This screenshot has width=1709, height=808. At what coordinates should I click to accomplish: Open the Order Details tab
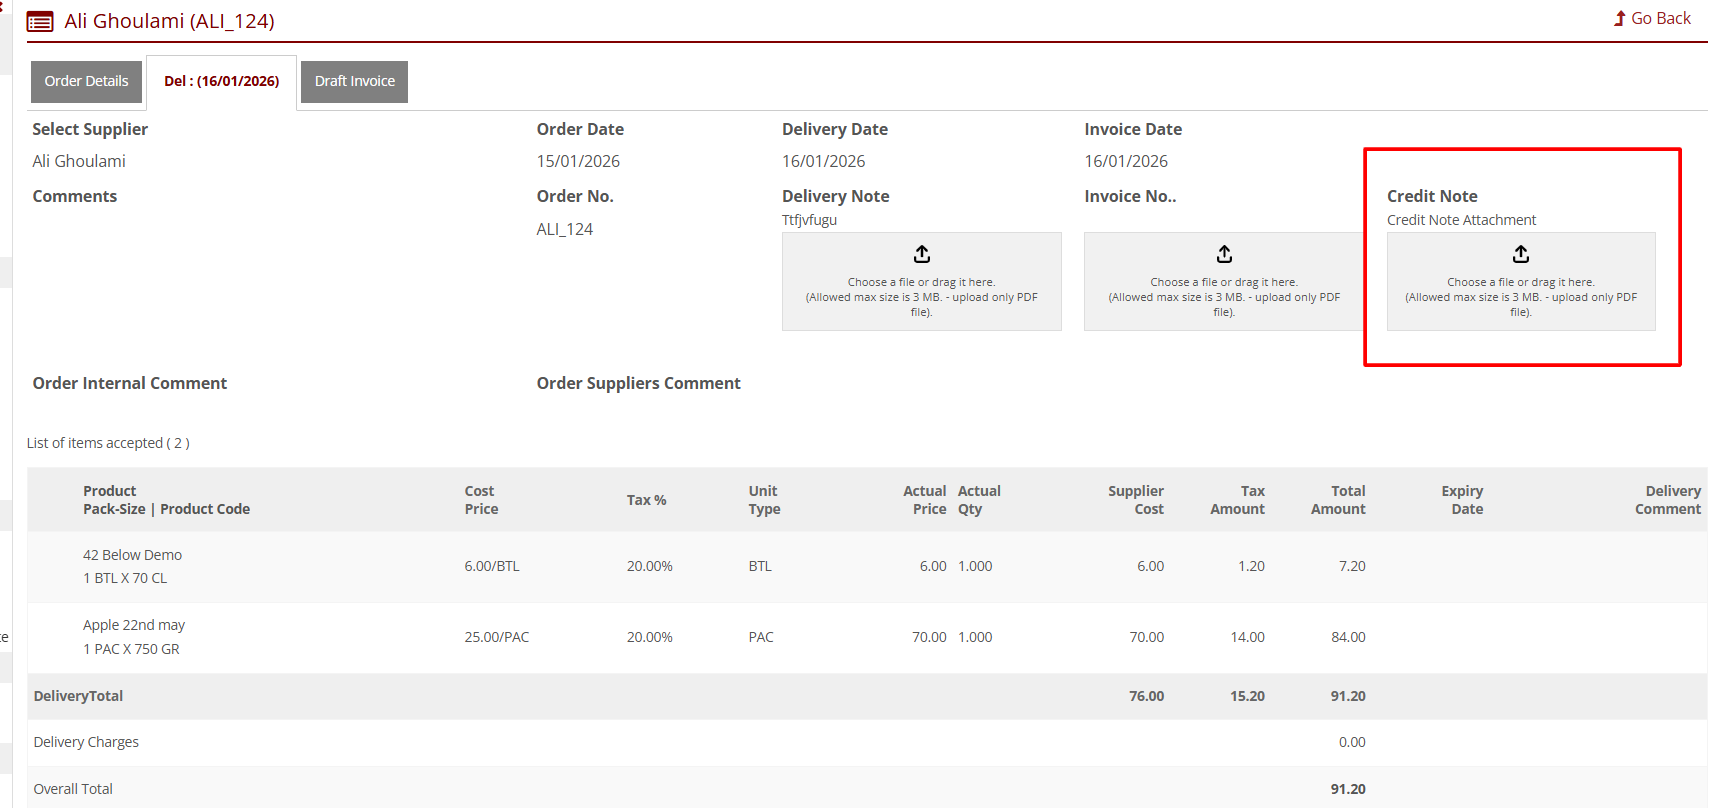click(x=86, y=81)
